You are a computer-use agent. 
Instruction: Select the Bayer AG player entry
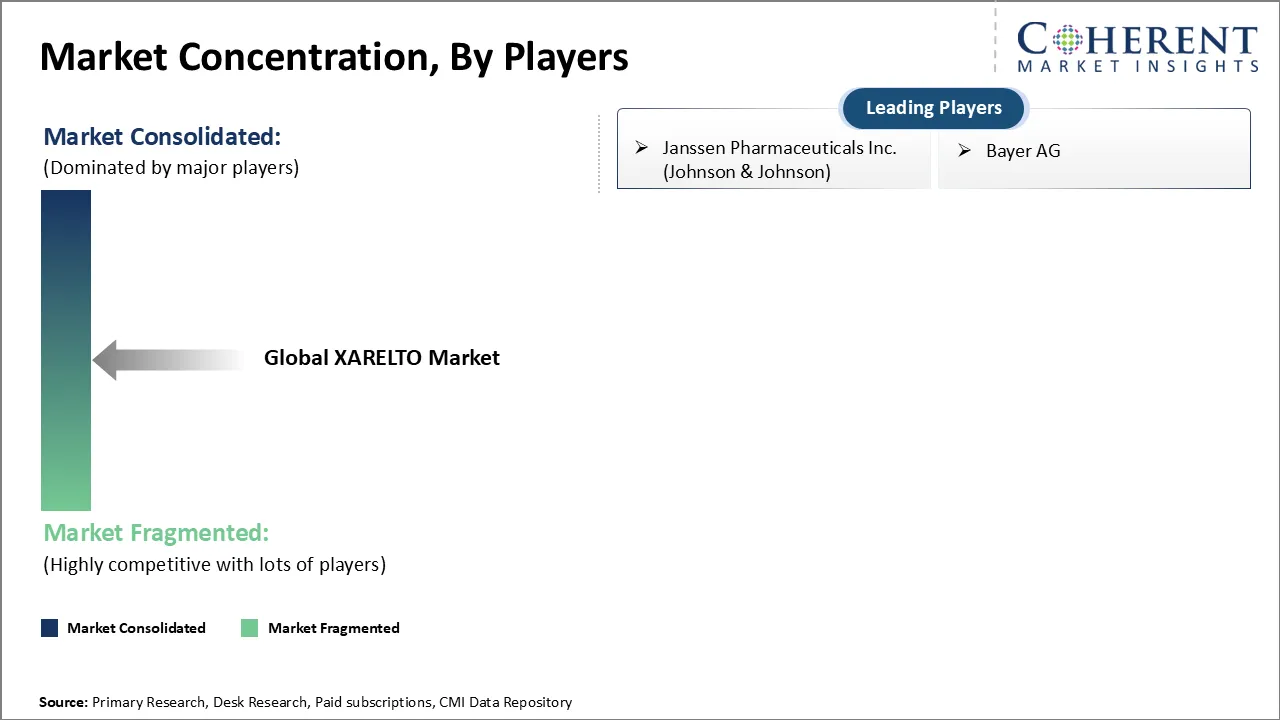(1023, 151)
